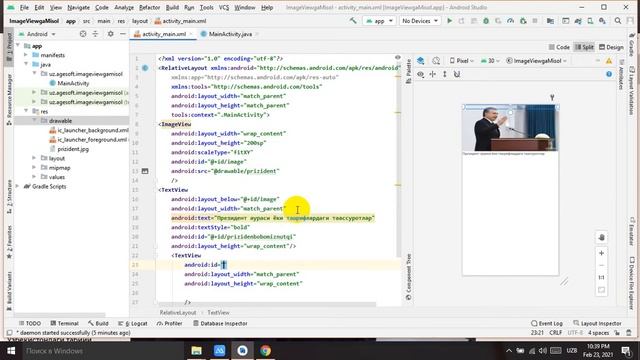Viewport: 640px width, 360px height.
Task: Open the Terminal tool window
Action: (x=64, y=323)
